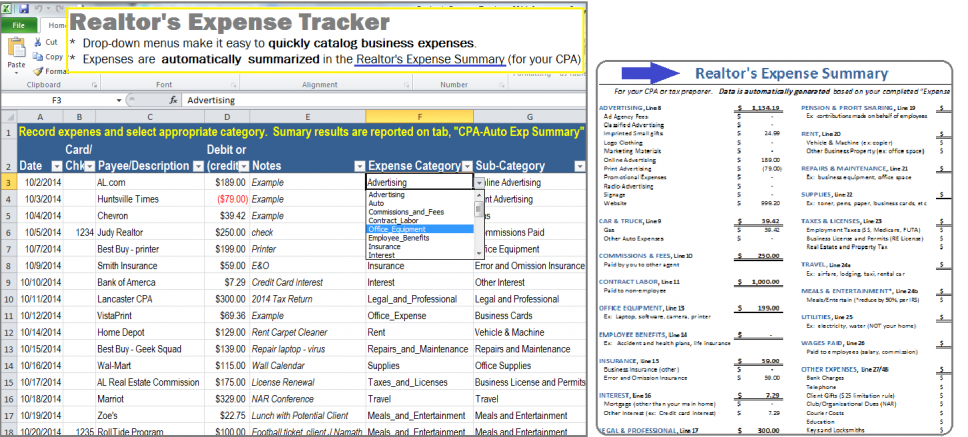The width and height of the screenshot is (968, 437).
Task: Select column F header
Action: click(420, 117)
